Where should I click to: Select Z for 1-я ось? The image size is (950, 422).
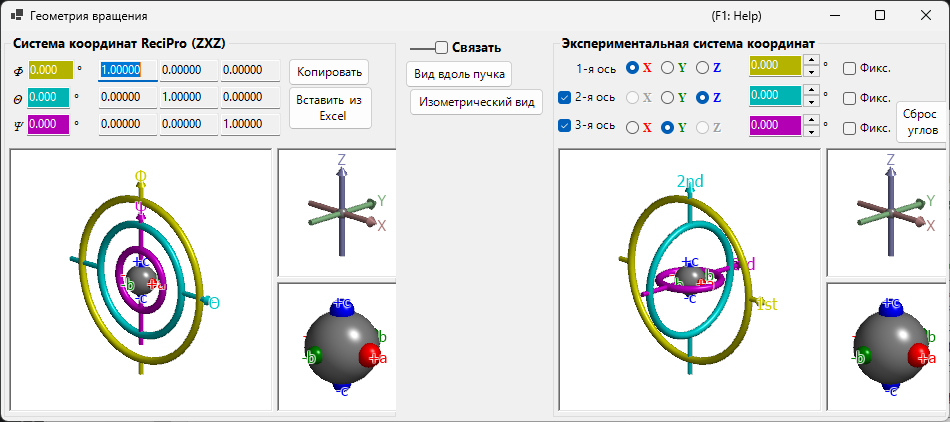[x=702, y=68]
